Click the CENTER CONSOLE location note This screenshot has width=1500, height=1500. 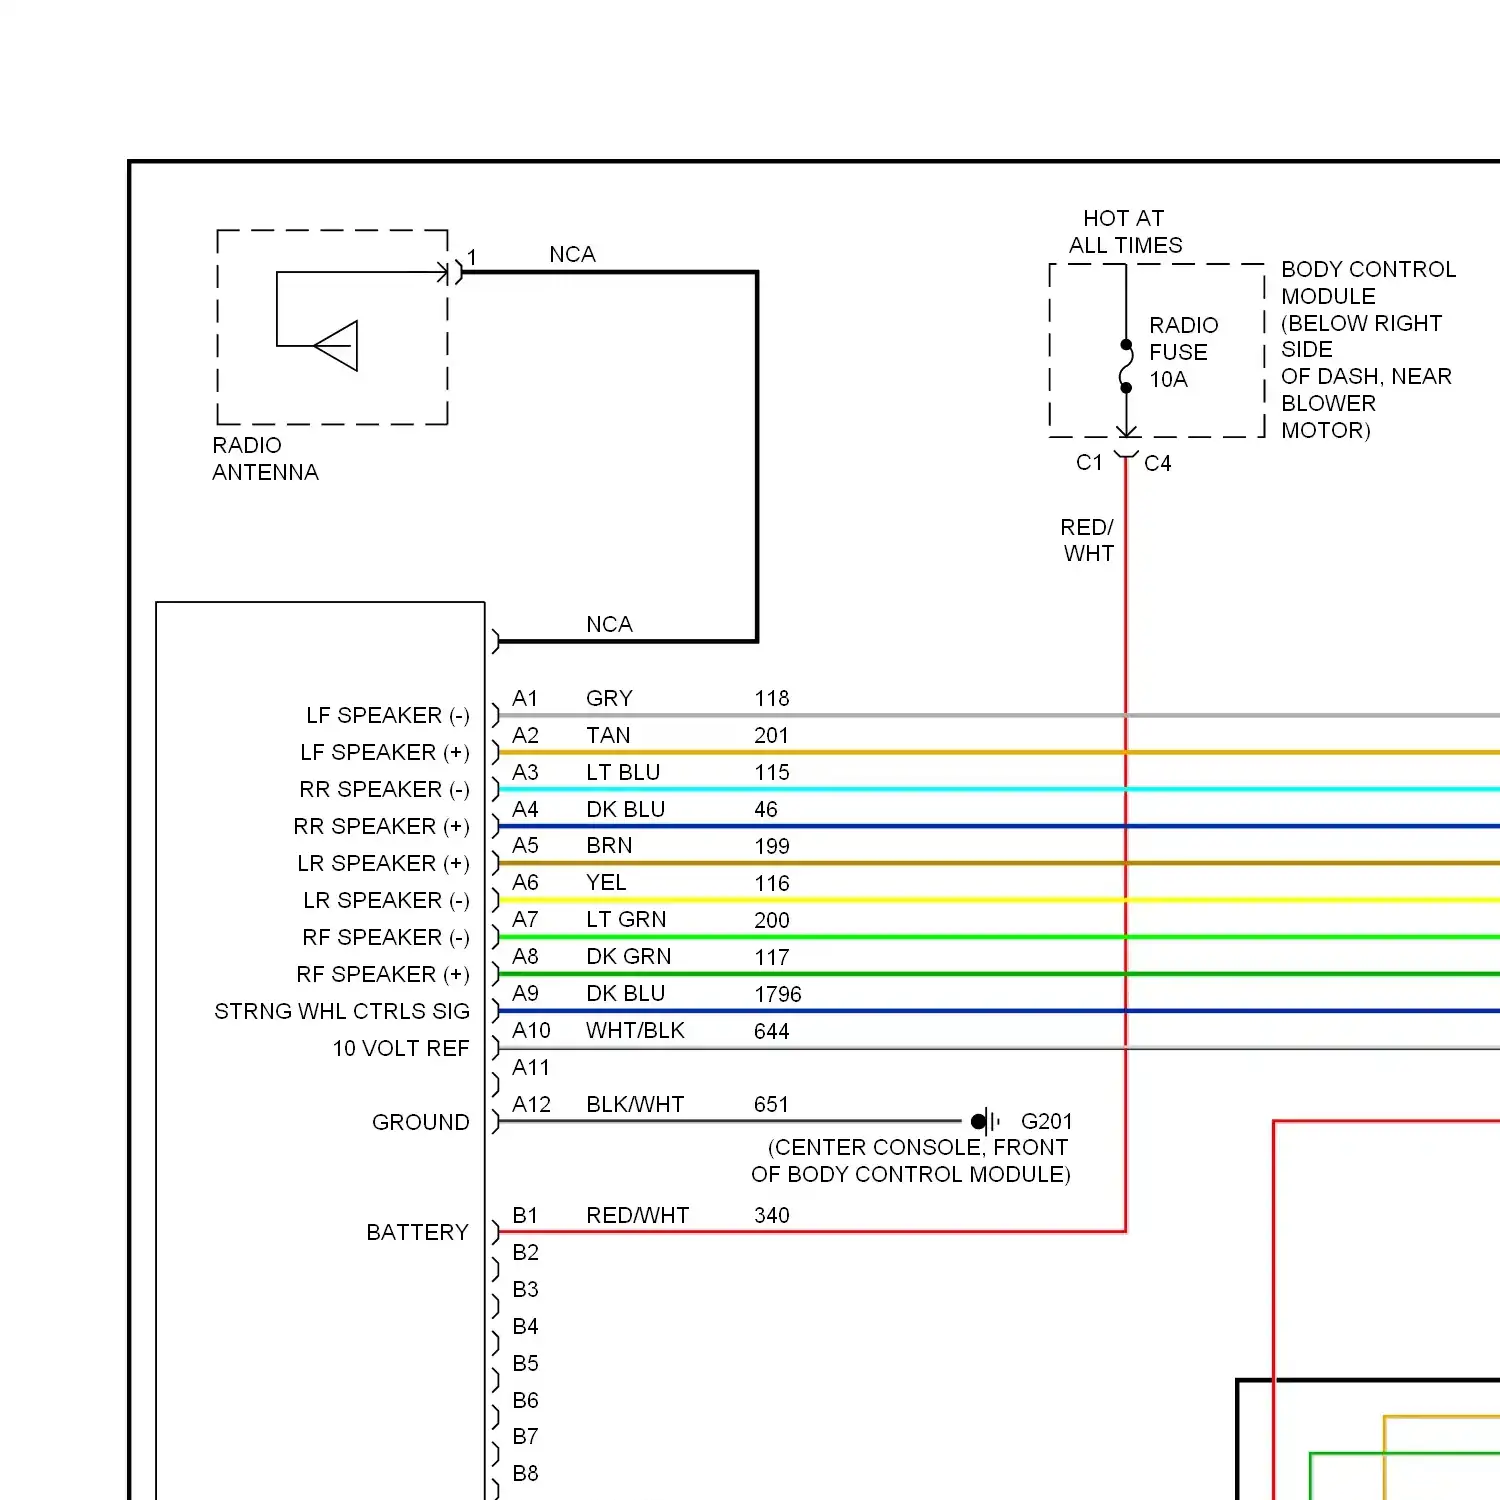point(911,1161)
